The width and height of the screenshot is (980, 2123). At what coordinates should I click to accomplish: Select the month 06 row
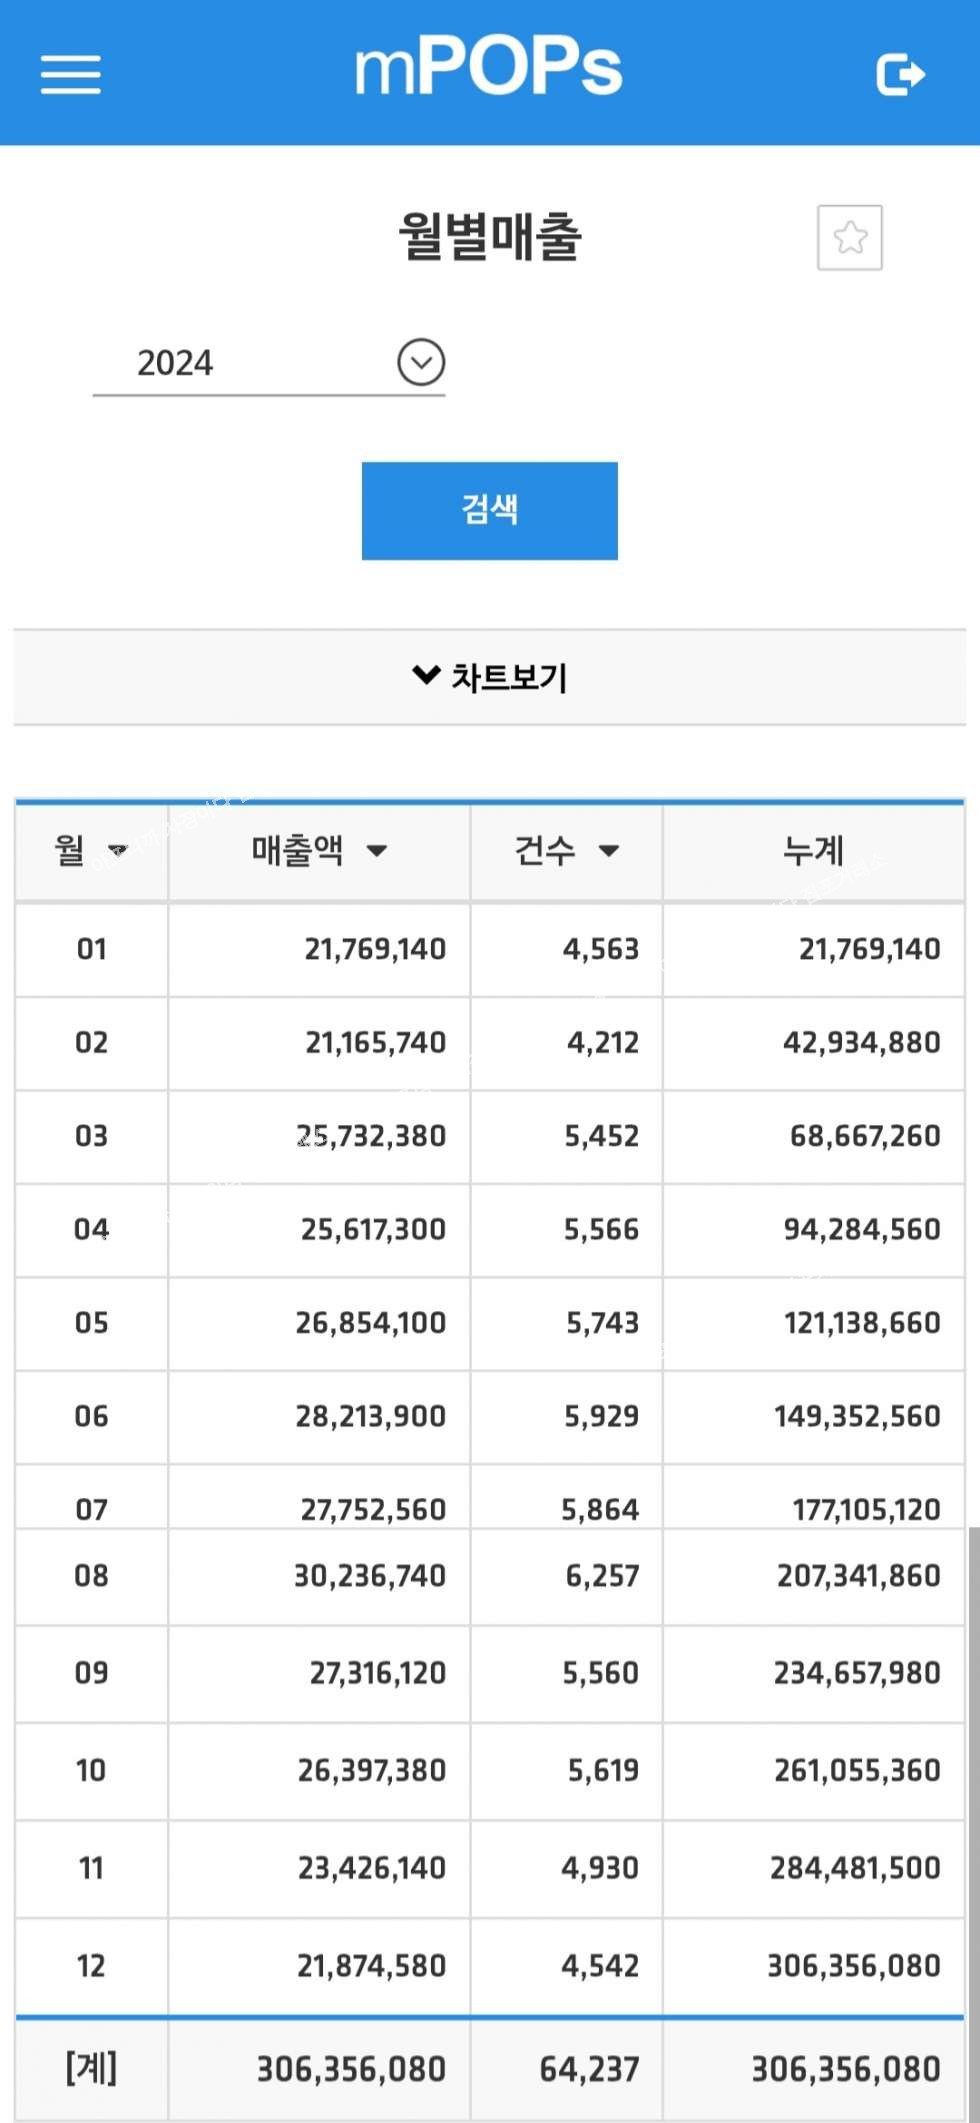point(91,1416)
